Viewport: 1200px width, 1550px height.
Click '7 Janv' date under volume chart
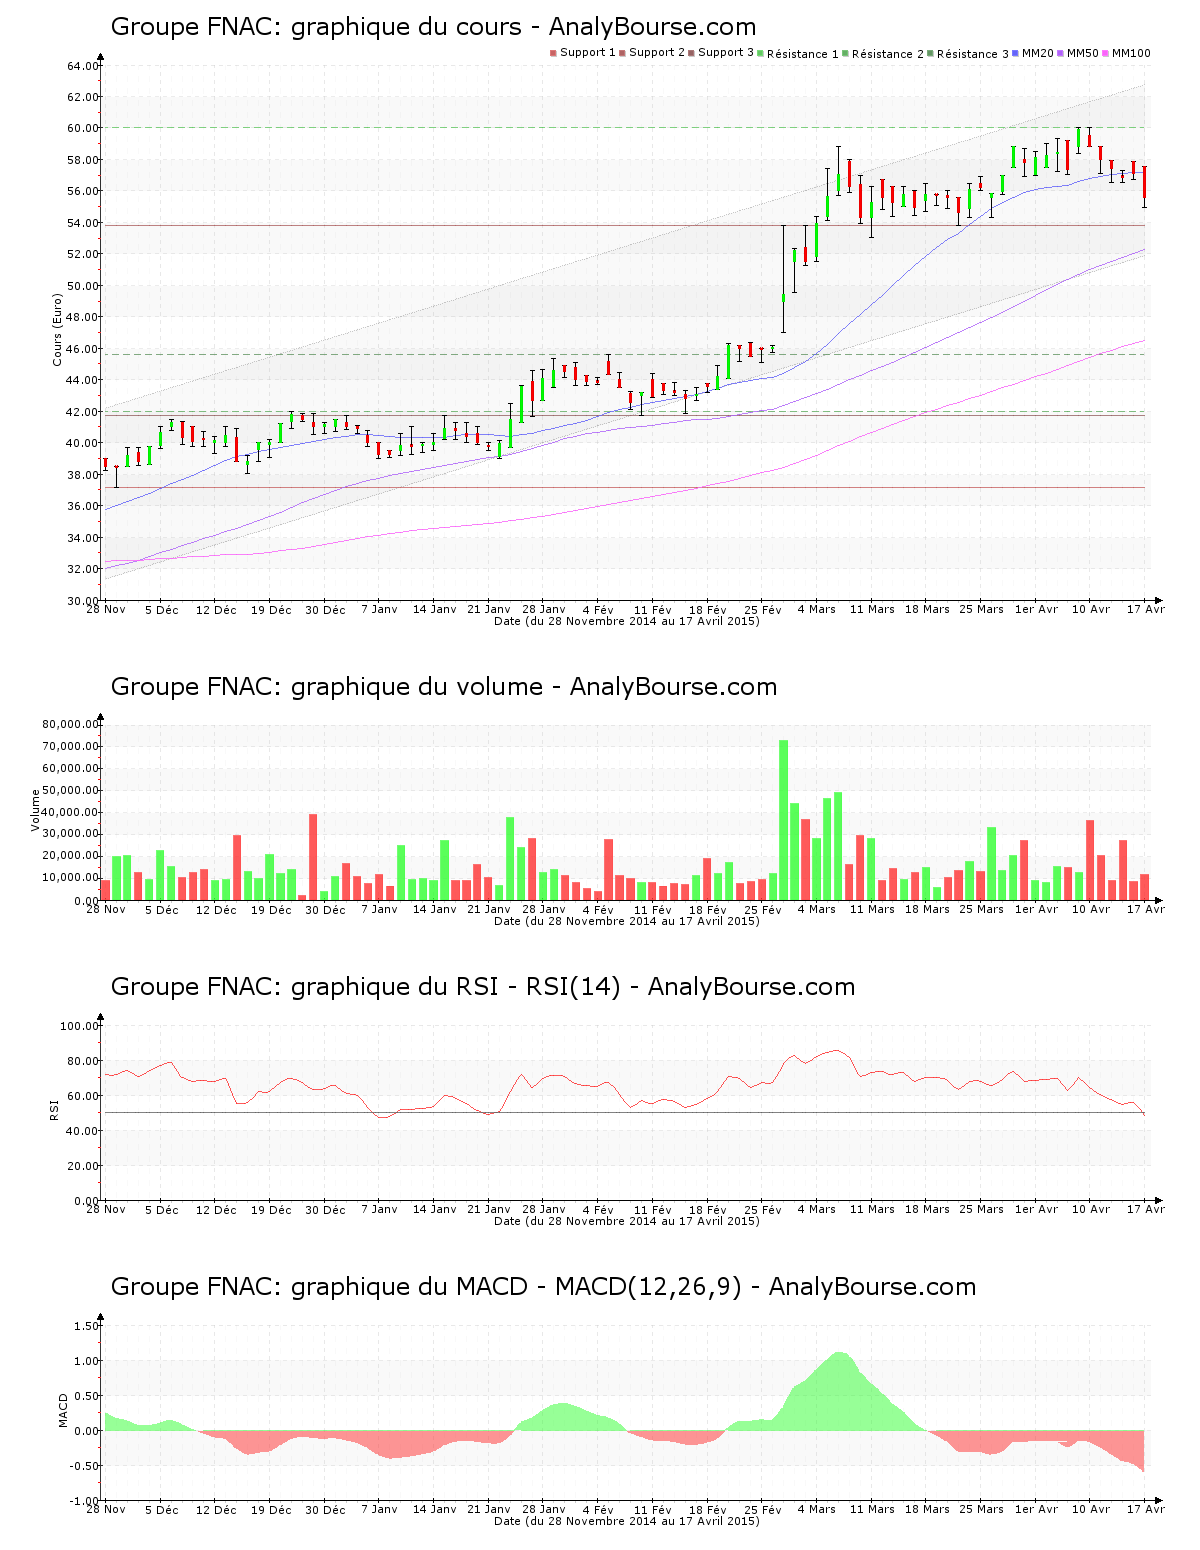tap(379, 910)
